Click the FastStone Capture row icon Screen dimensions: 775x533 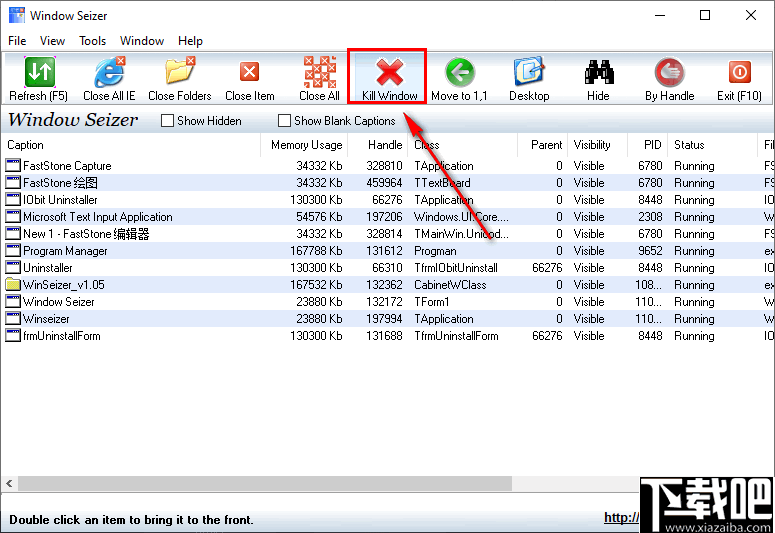(13, 166)
